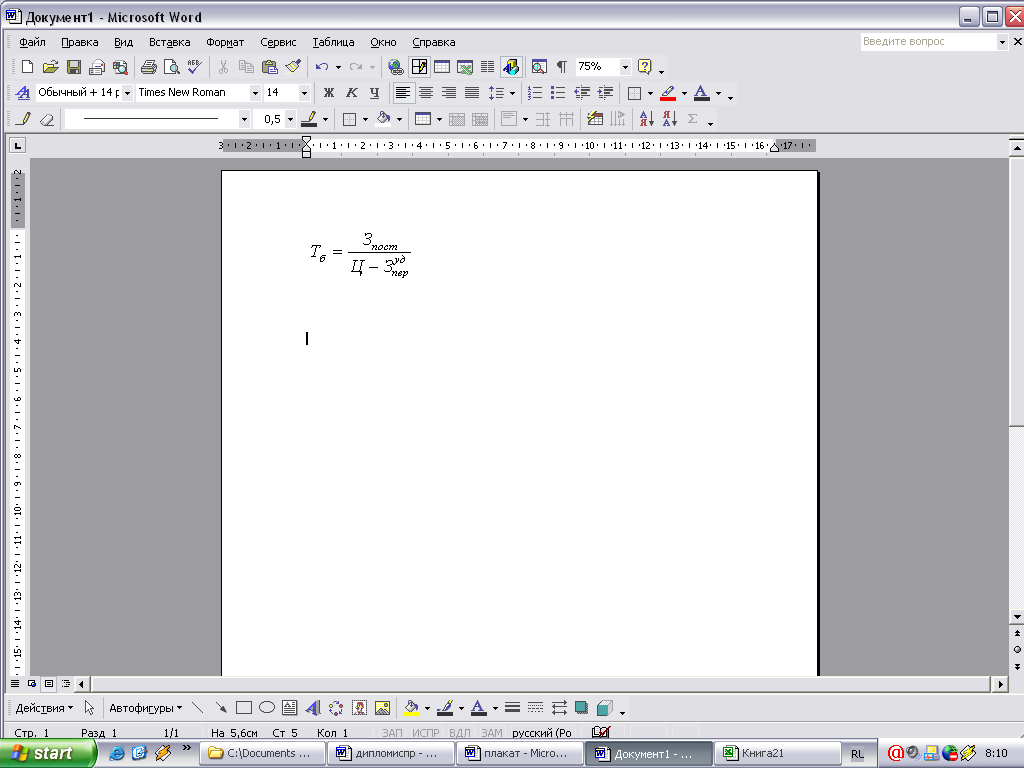This screenshot has width=1024, height=768.
Task: Switch to Книга21 Excel window
Action: coord(778,753)
